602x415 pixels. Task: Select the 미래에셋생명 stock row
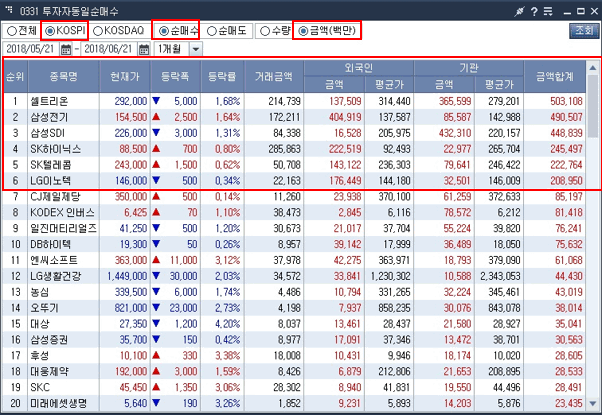[295, 403]
